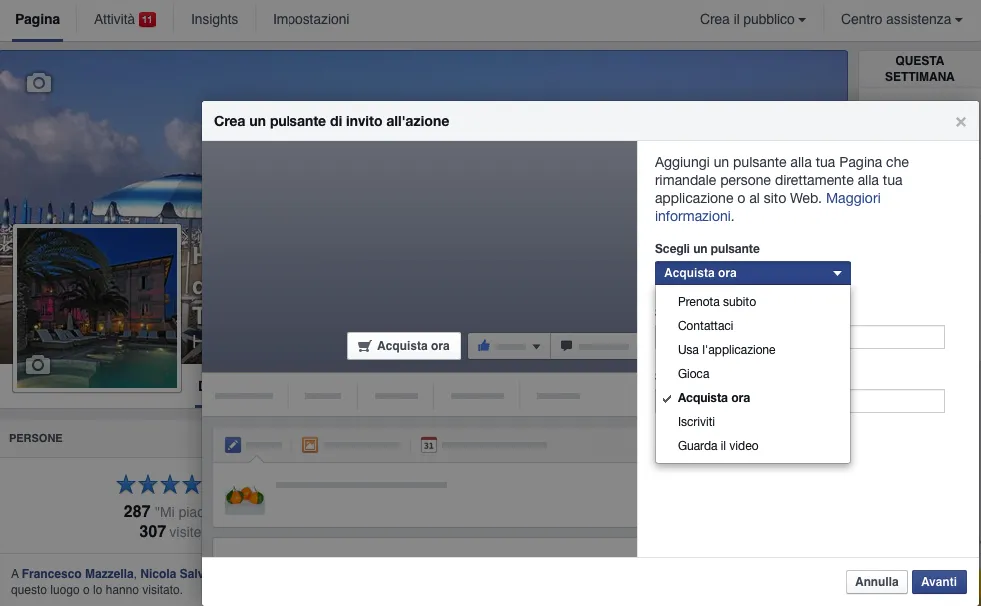The width and height of the screenshot is (981, 606).
Task: Select the checked Acquista ora option
Action: [753, 398]
